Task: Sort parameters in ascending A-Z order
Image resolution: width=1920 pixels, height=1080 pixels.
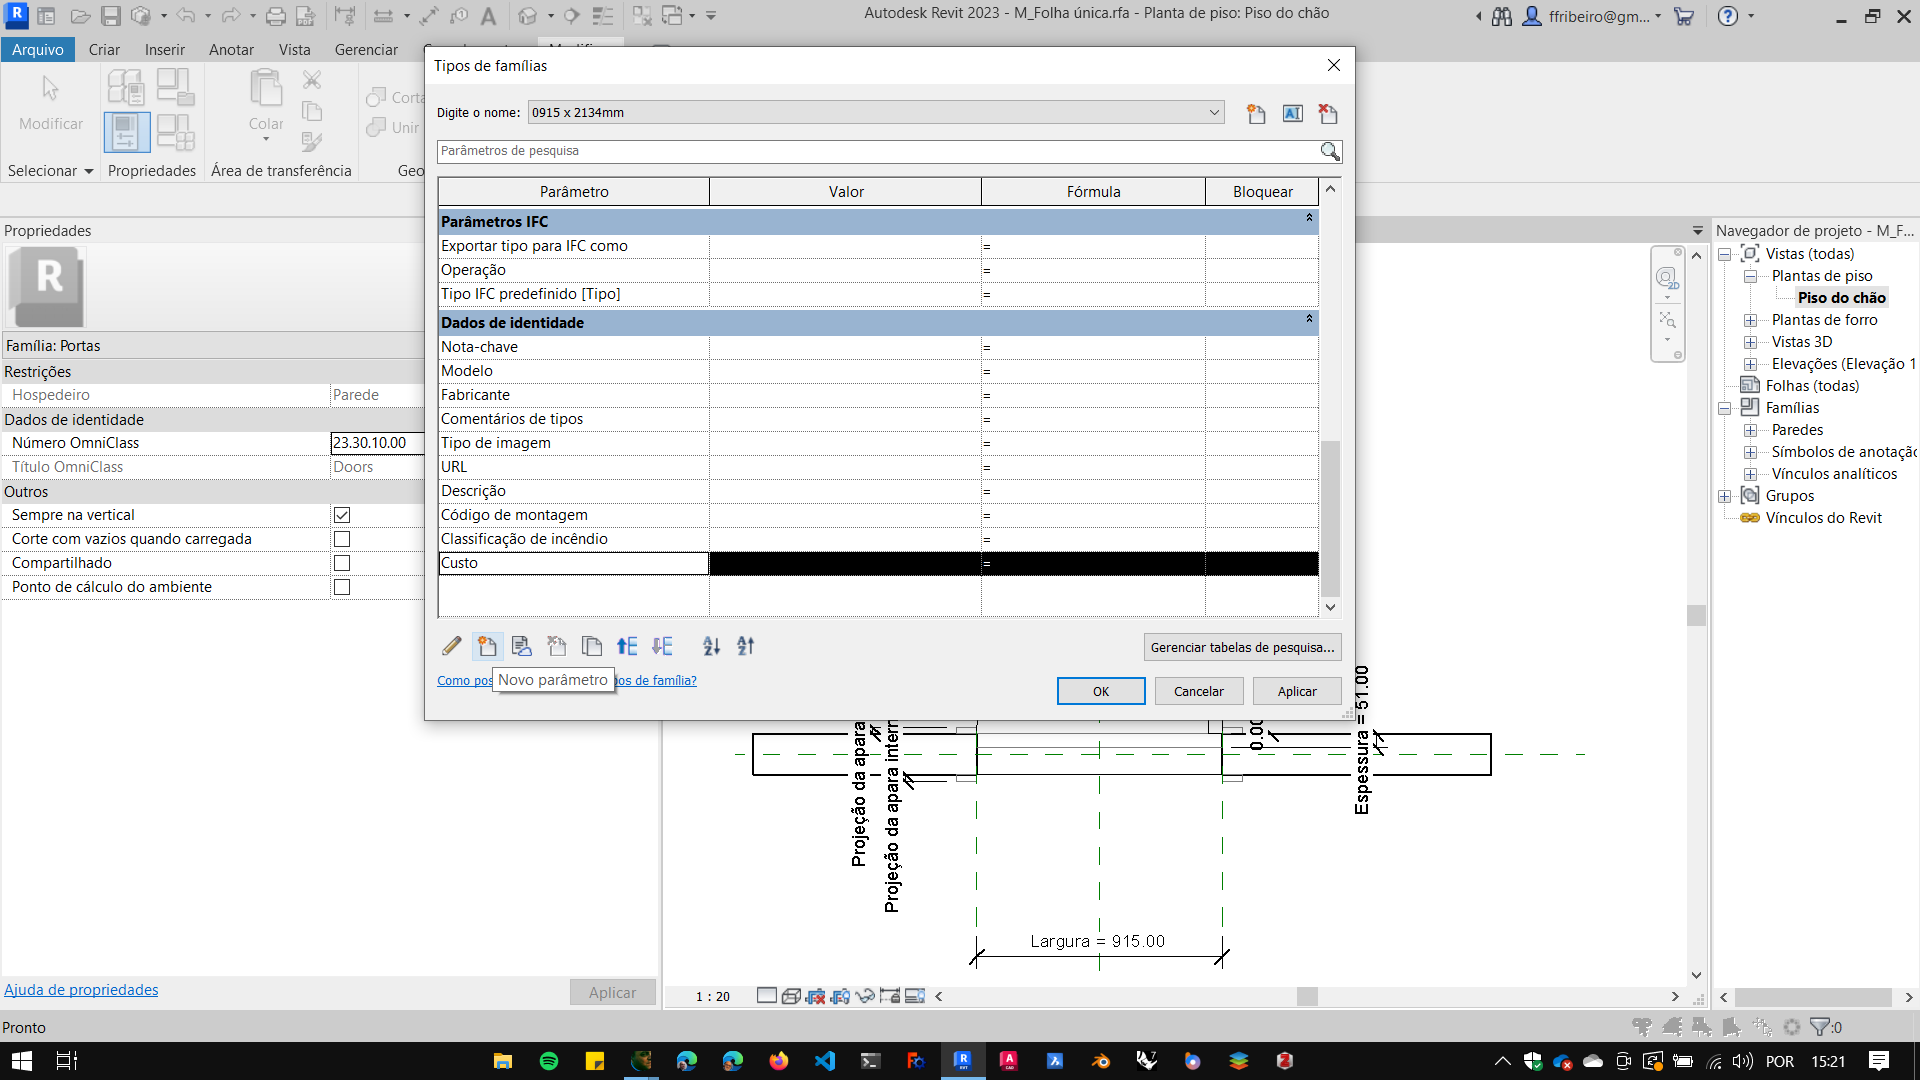Action: pos(711,646)
